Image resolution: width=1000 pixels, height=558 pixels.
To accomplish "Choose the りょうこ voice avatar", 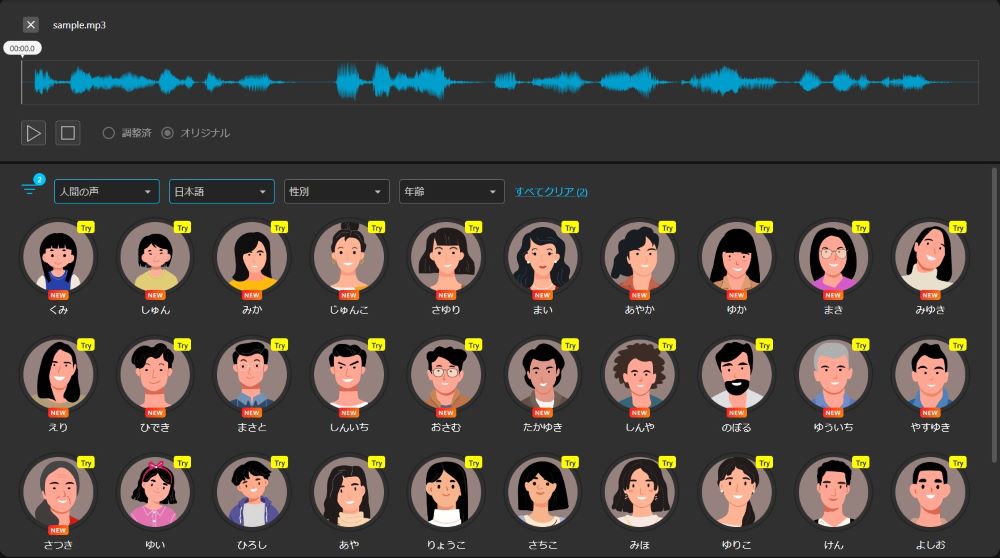I will click(446, 491).
